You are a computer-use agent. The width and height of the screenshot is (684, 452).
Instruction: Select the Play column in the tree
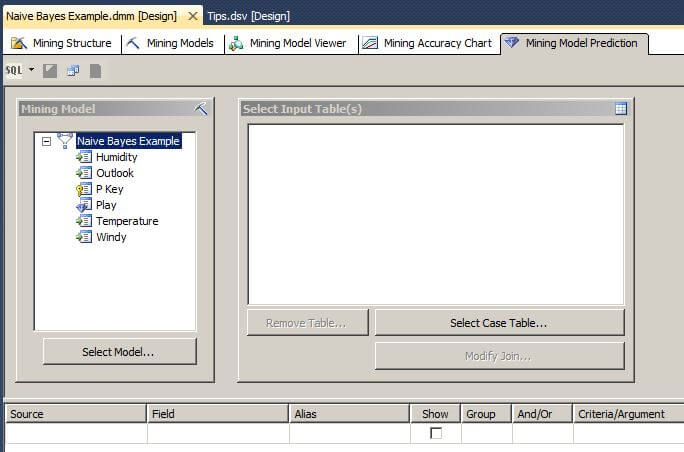click(x=106, y=205)
